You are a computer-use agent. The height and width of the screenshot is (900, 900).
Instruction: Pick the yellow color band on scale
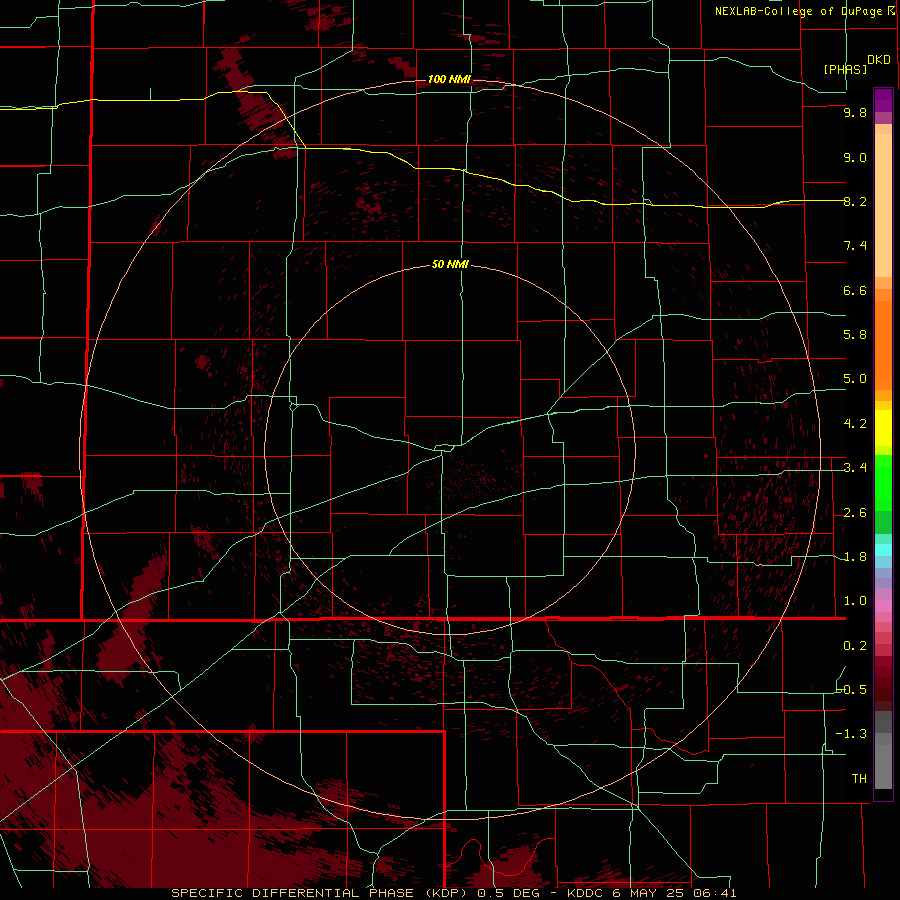(x=883, y=428)
